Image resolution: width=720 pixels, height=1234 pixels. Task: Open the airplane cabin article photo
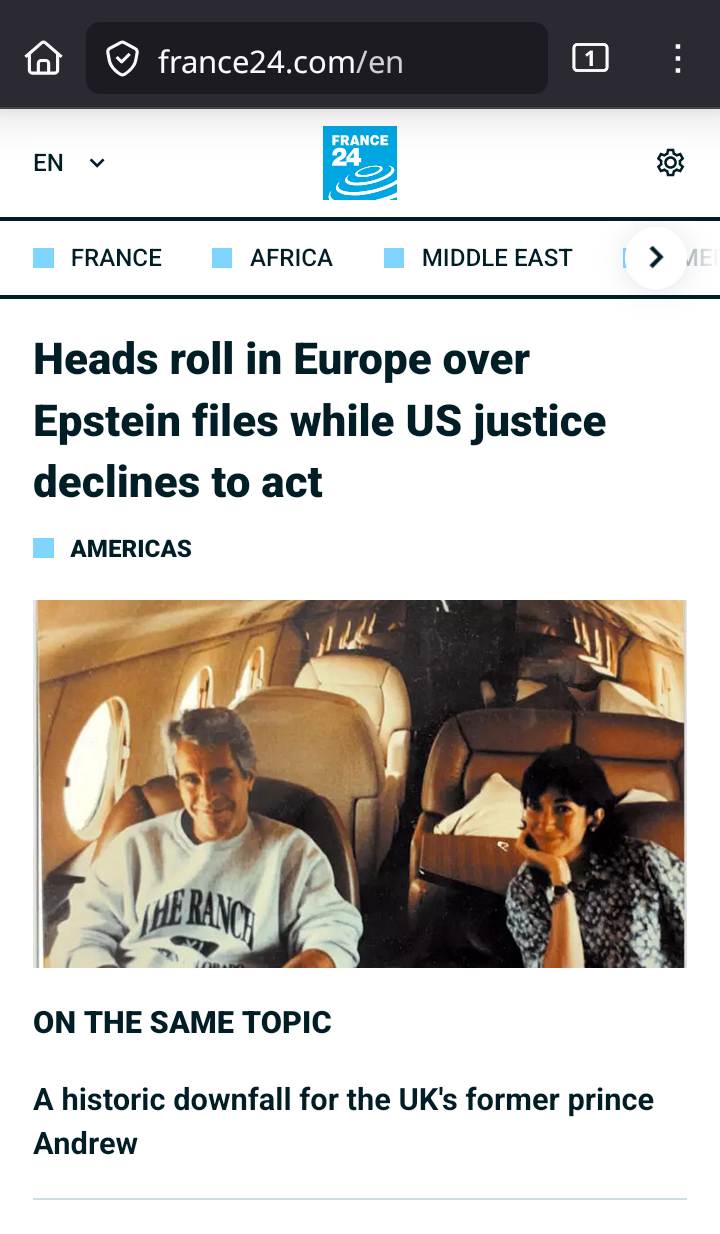360,783
